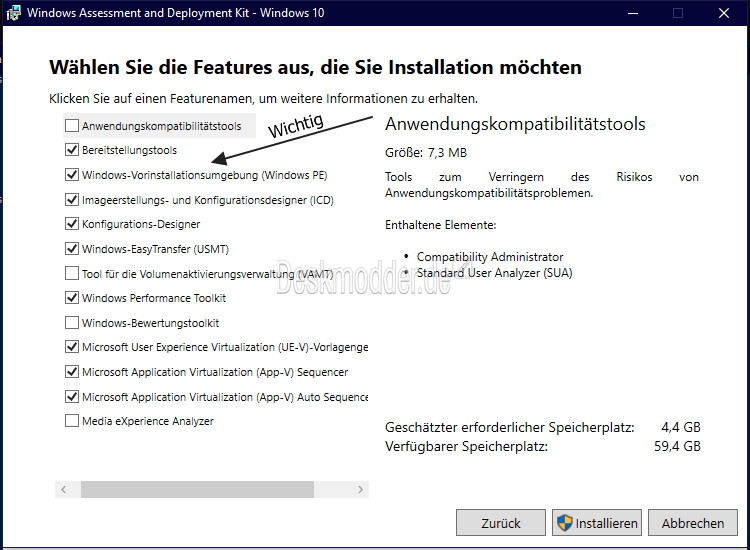This screenshot has height=550, width=750.
Task: Toggle App-V Auto Sequencer checkbox
Action: click(x=72, y=396)
